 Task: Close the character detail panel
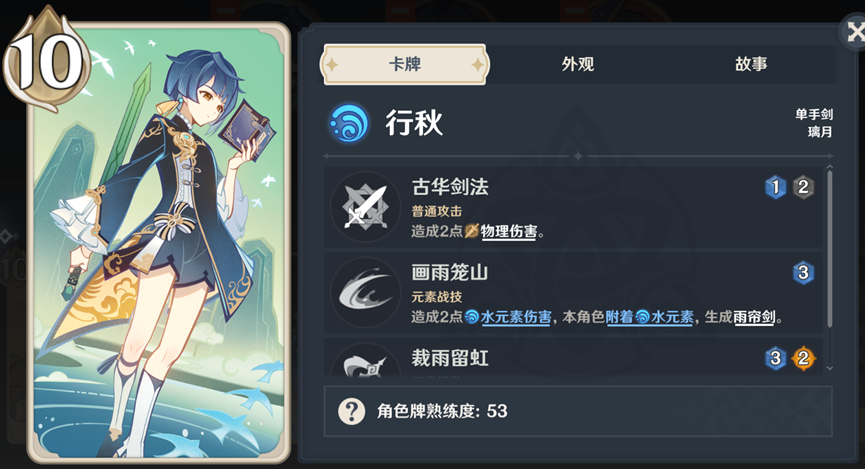click(854, 33)
